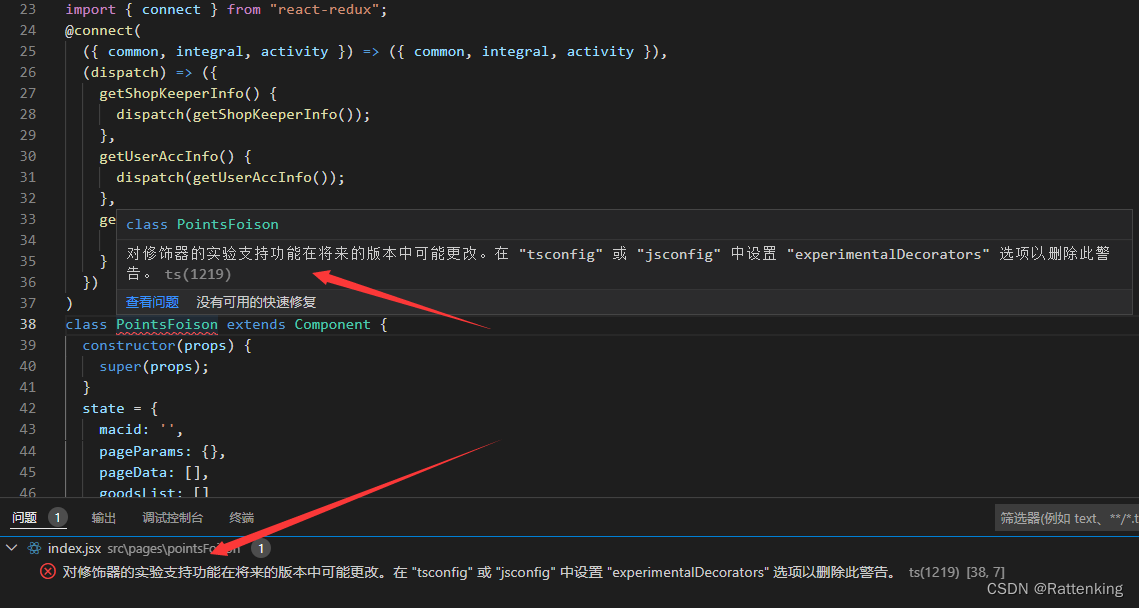Image resolution: width=1139 pixels, height=608 pixels.
Task: Click 没有可用的快速修复 text in hover popup
Action: (256, 302)
